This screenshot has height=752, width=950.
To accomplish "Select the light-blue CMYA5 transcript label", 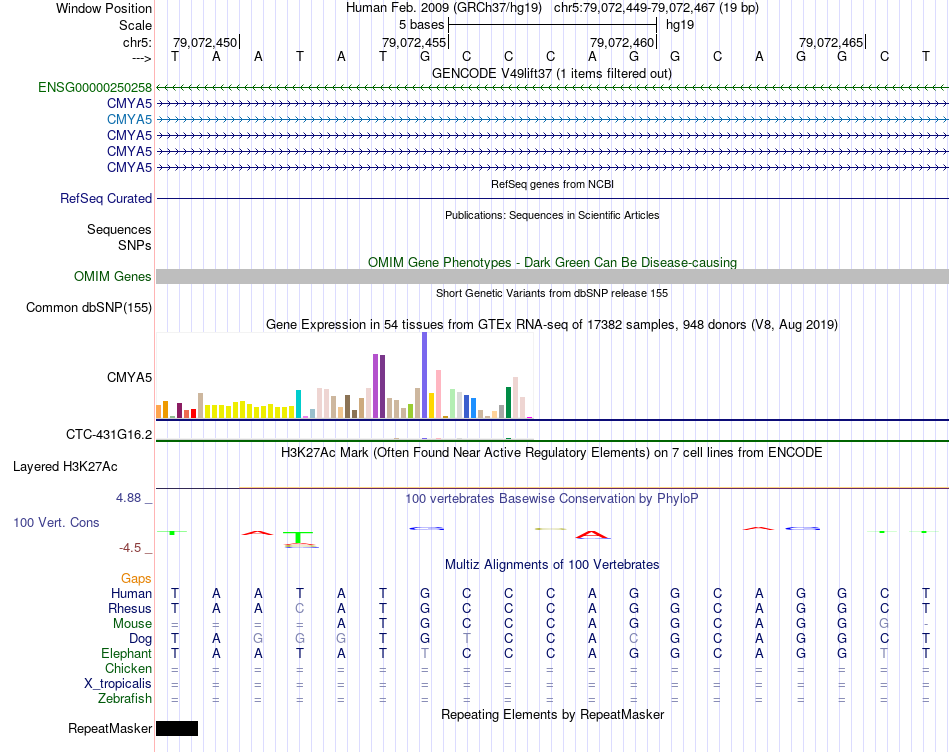I will click(x=129, y=119).
